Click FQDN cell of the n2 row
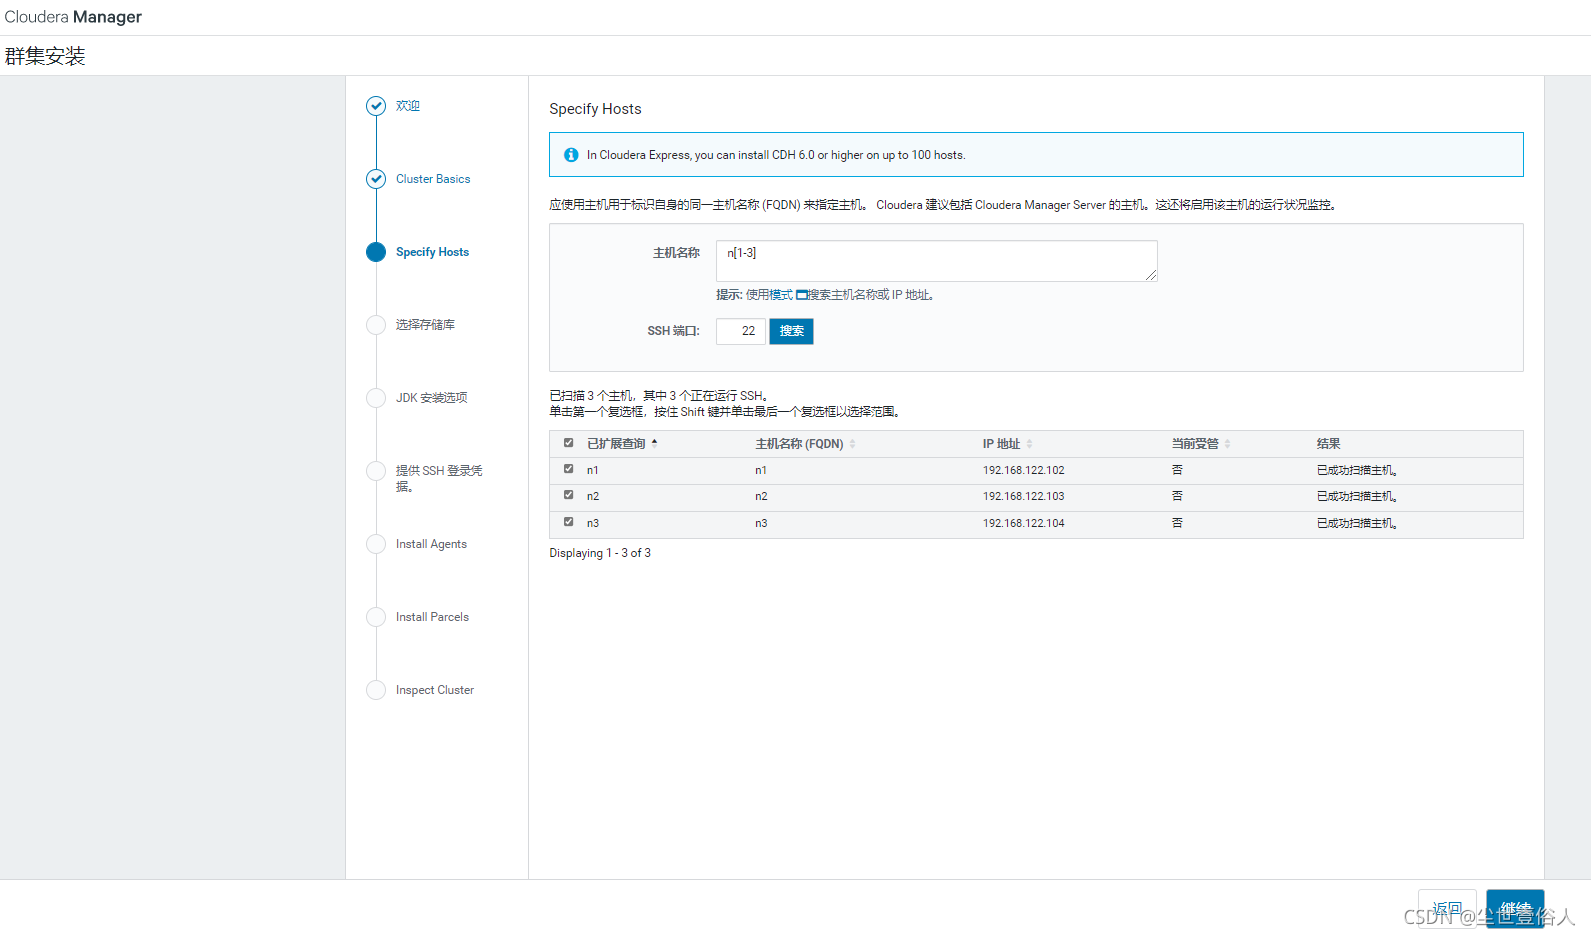Image resolution: width=1591 pixels, height=935 pixels. point(761,496)
